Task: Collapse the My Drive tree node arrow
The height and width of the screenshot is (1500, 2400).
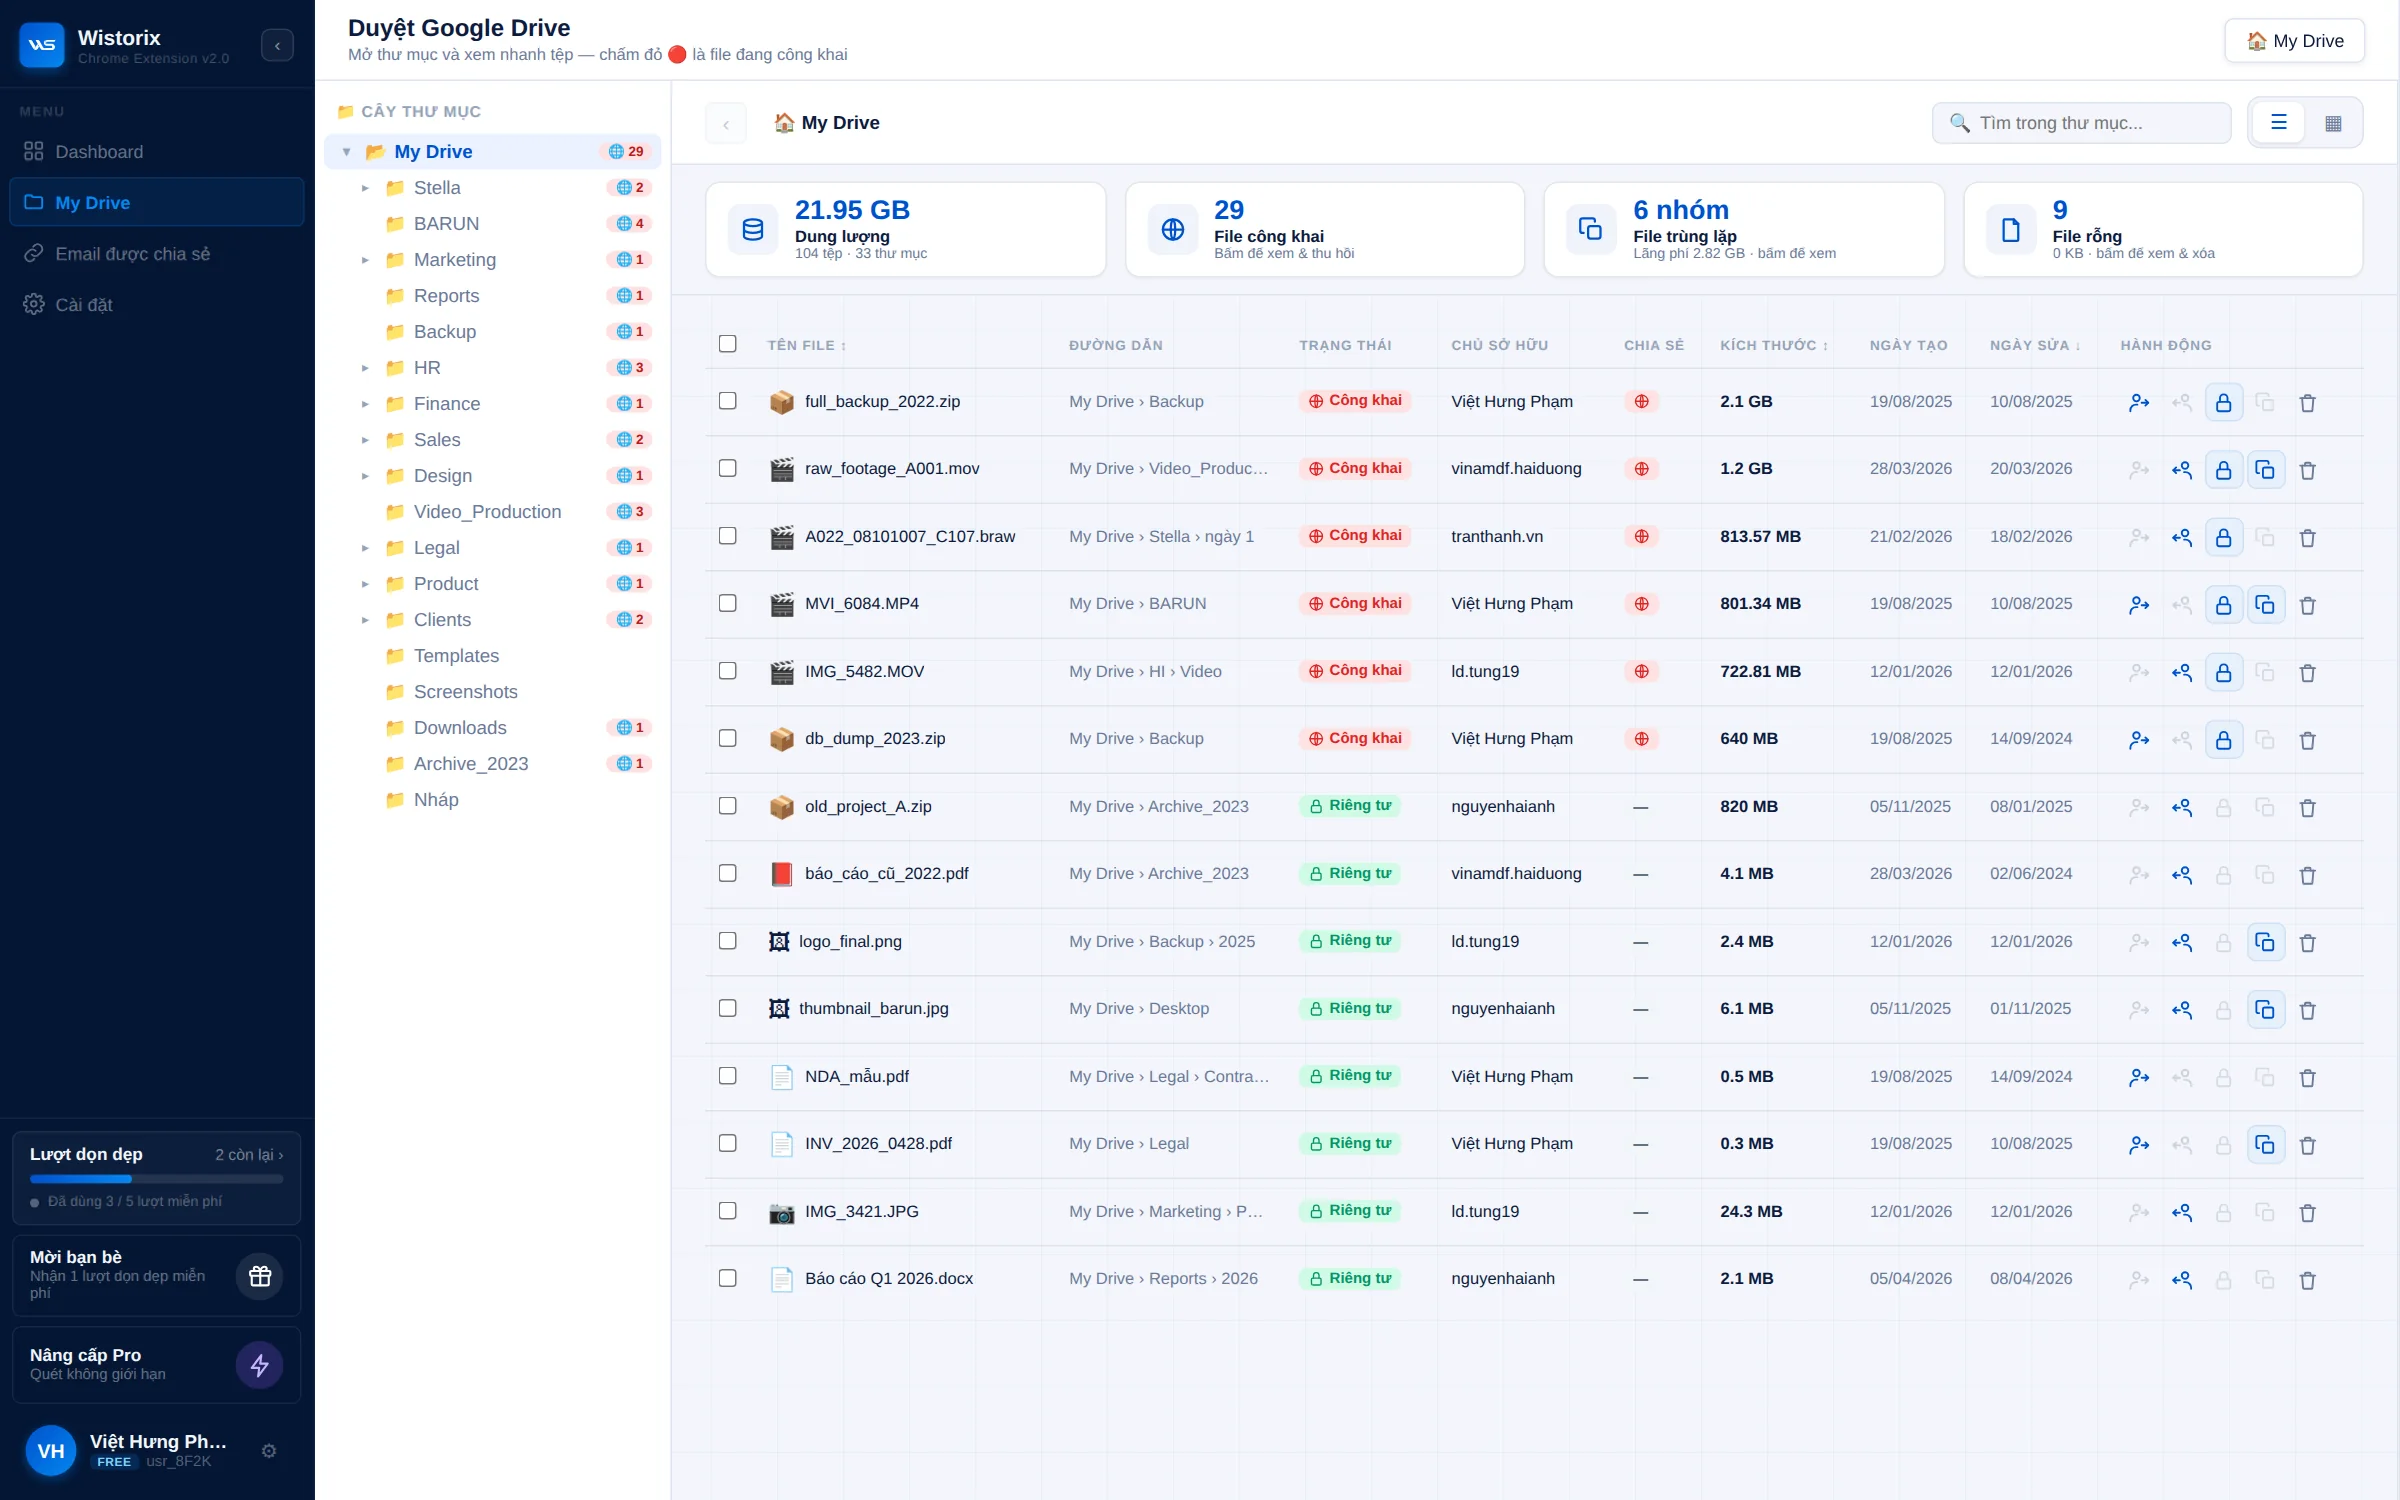Action: (347, 152)
